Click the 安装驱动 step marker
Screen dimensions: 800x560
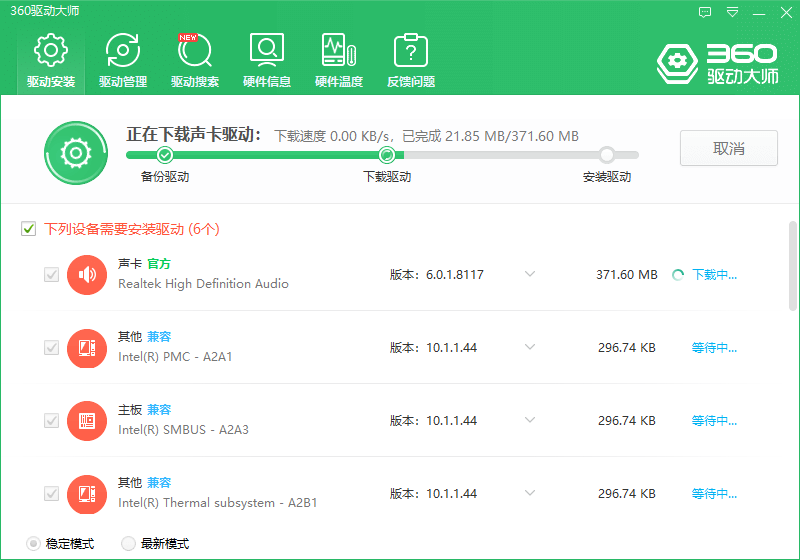coord(607,155)
